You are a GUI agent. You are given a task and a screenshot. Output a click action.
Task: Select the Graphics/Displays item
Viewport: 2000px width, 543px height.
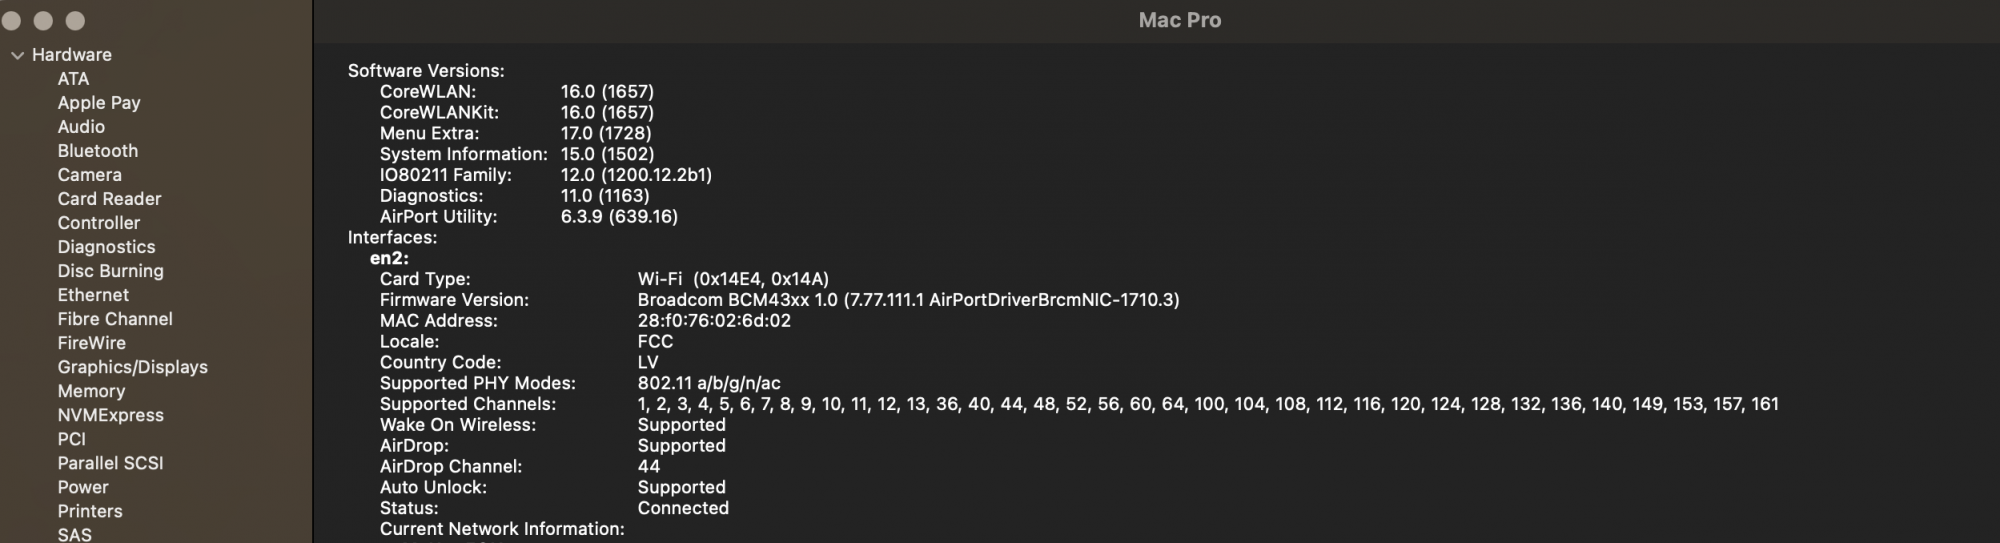(x=132, y=367)
